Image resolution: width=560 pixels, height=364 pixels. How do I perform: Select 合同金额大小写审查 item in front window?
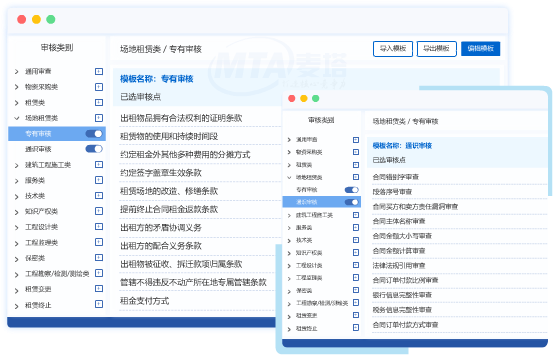pos(402,236)
